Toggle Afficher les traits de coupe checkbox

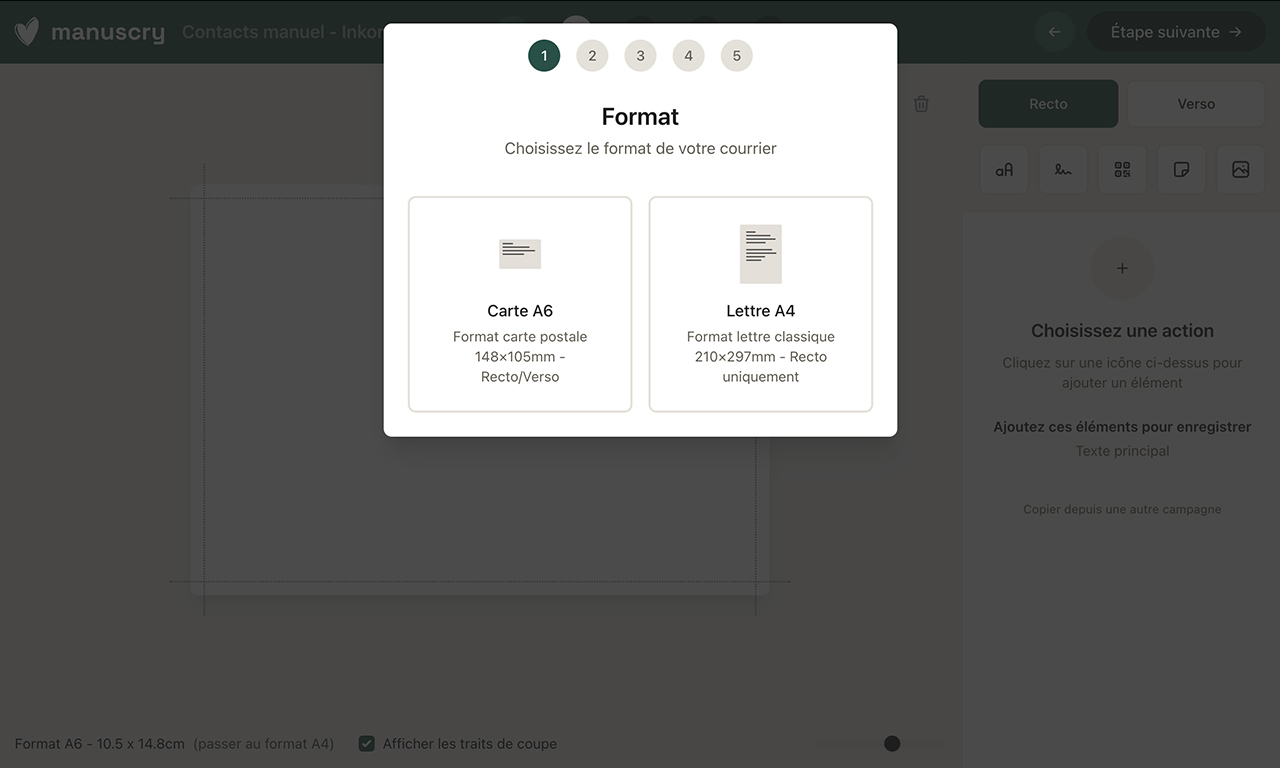(x=367, y=743)
